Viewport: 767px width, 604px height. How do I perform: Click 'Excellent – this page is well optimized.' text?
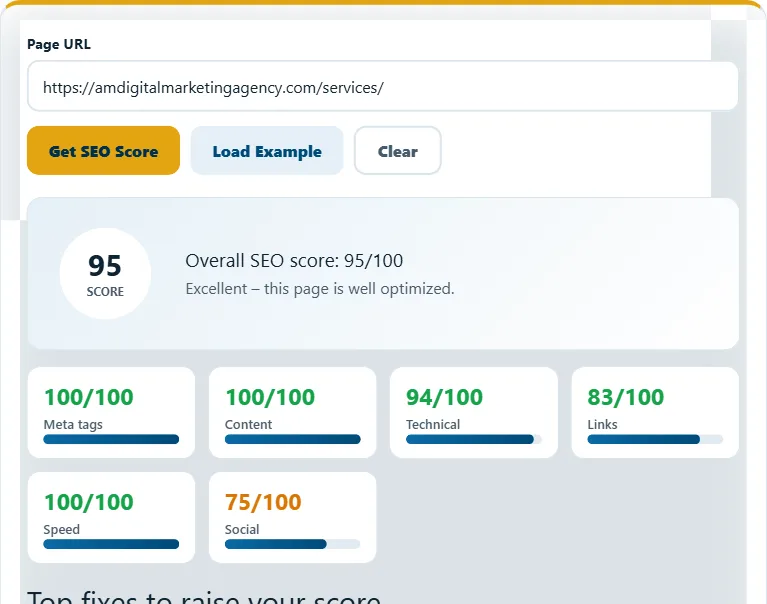(320, 289)
